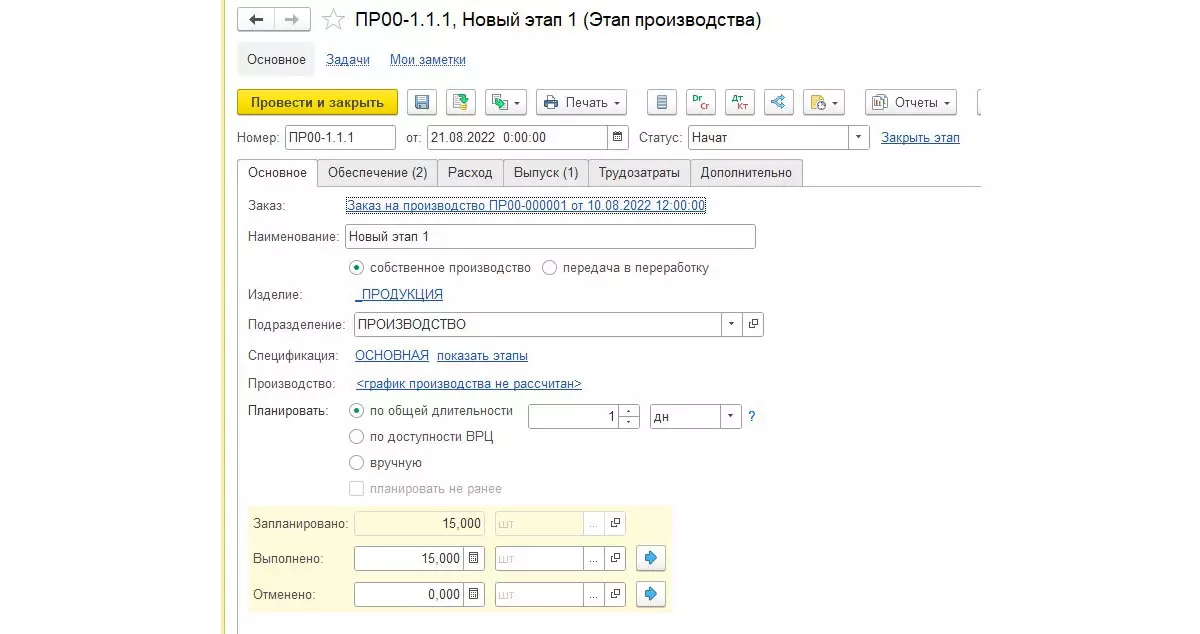
Task: Open calculator for Отменено quantity
Action: tap(475, 594)
